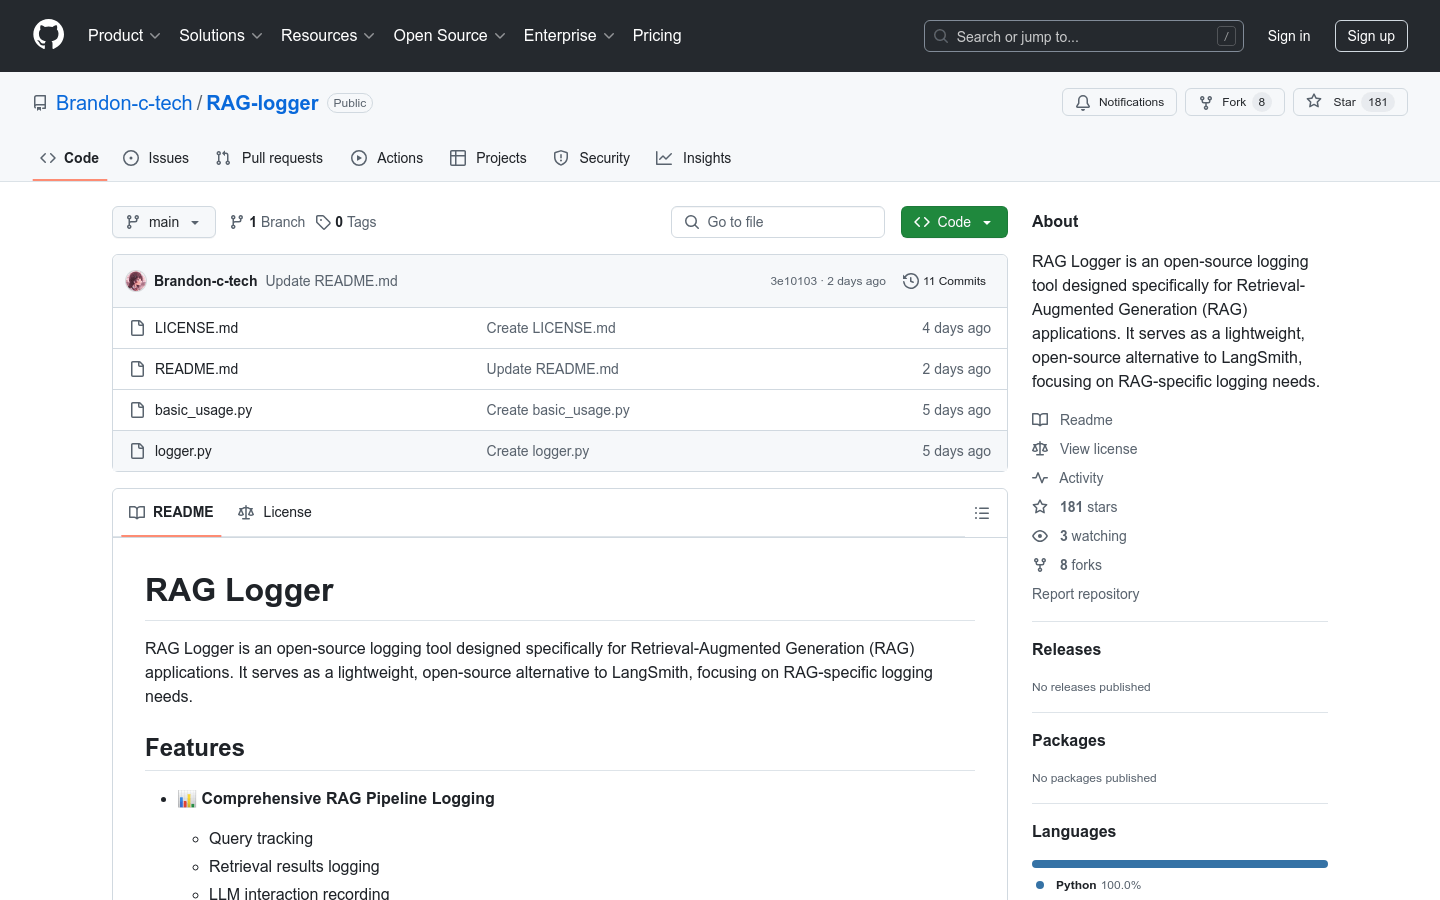Image resolution: width=1440 pixels, height=900 pixels.
Task: Click Brandon-c-tech commit author avatar
Action: (136, 281)
